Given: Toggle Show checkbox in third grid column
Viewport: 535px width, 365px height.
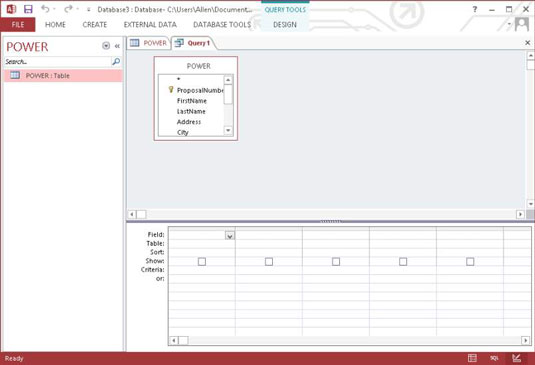Looking at the screenshot, I should point(336,262).
